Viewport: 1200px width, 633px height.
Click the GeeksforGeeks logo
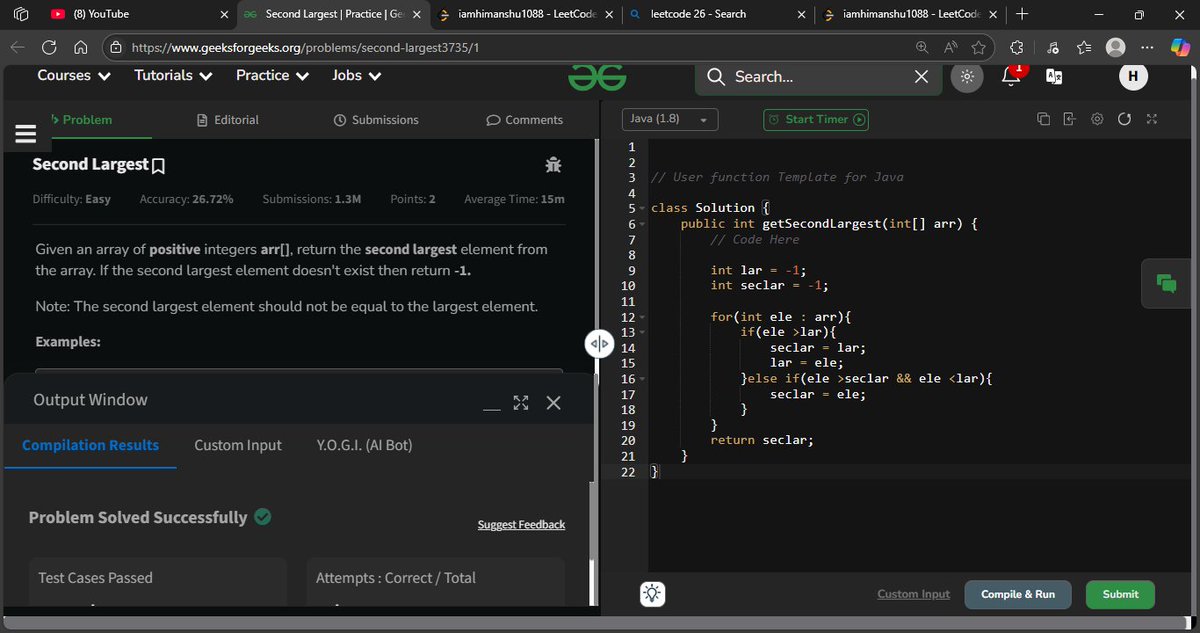pyautogui.click(x=598, y=78)
